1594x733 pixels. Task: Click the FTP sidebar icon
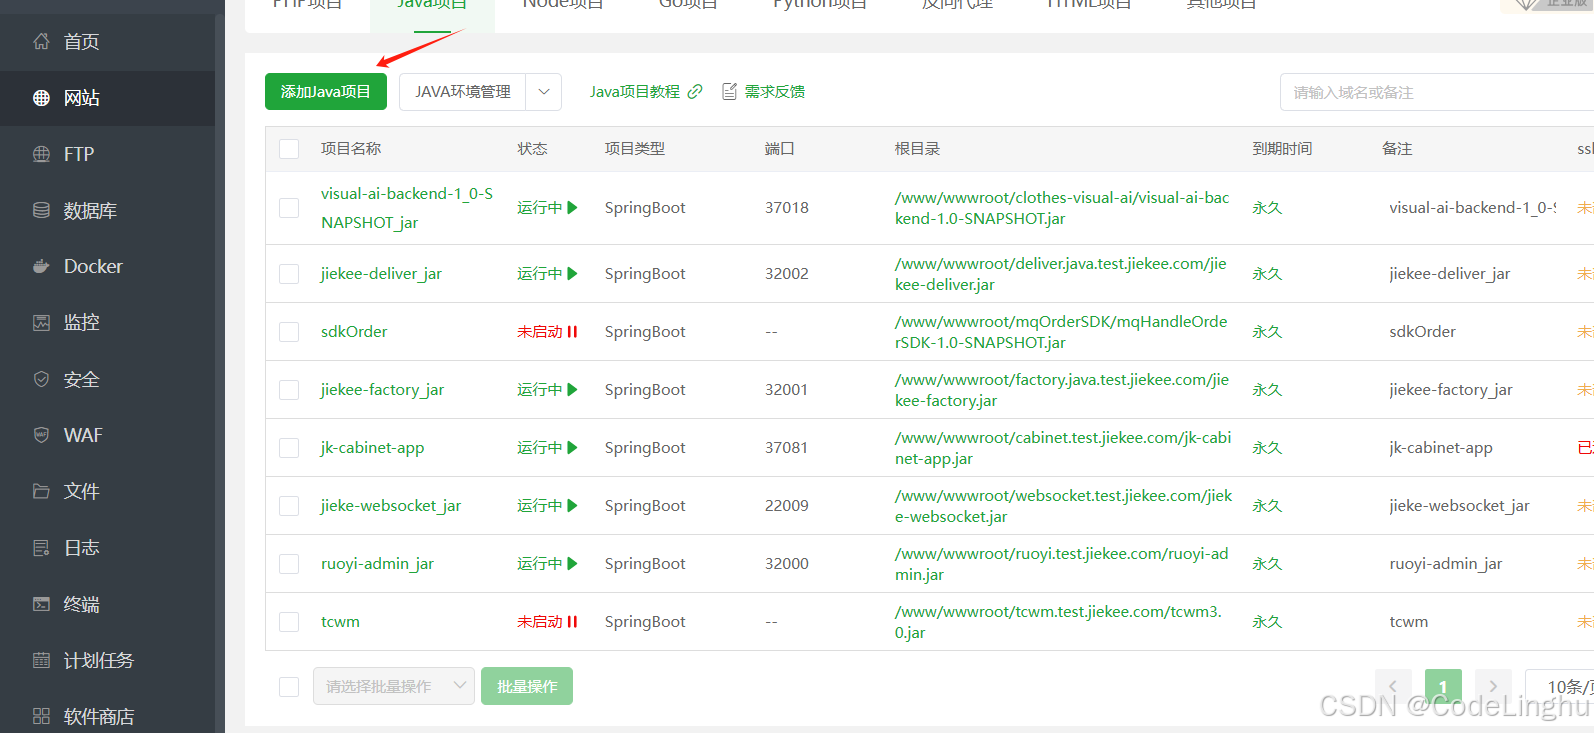pyautogui.click(x=41, y=154)
